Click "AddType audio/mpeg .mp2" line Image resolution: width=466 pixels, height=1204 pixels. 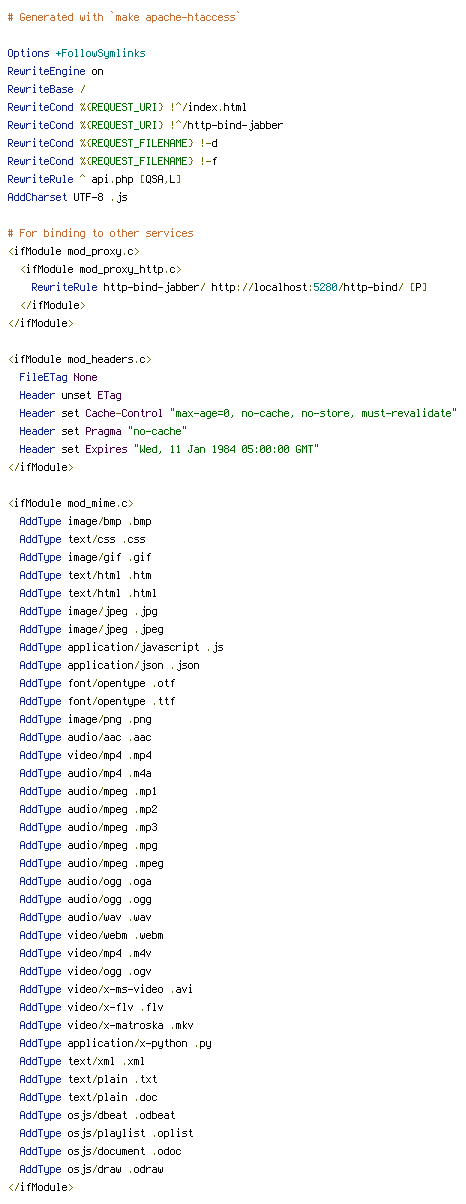(x=88, y=809)
